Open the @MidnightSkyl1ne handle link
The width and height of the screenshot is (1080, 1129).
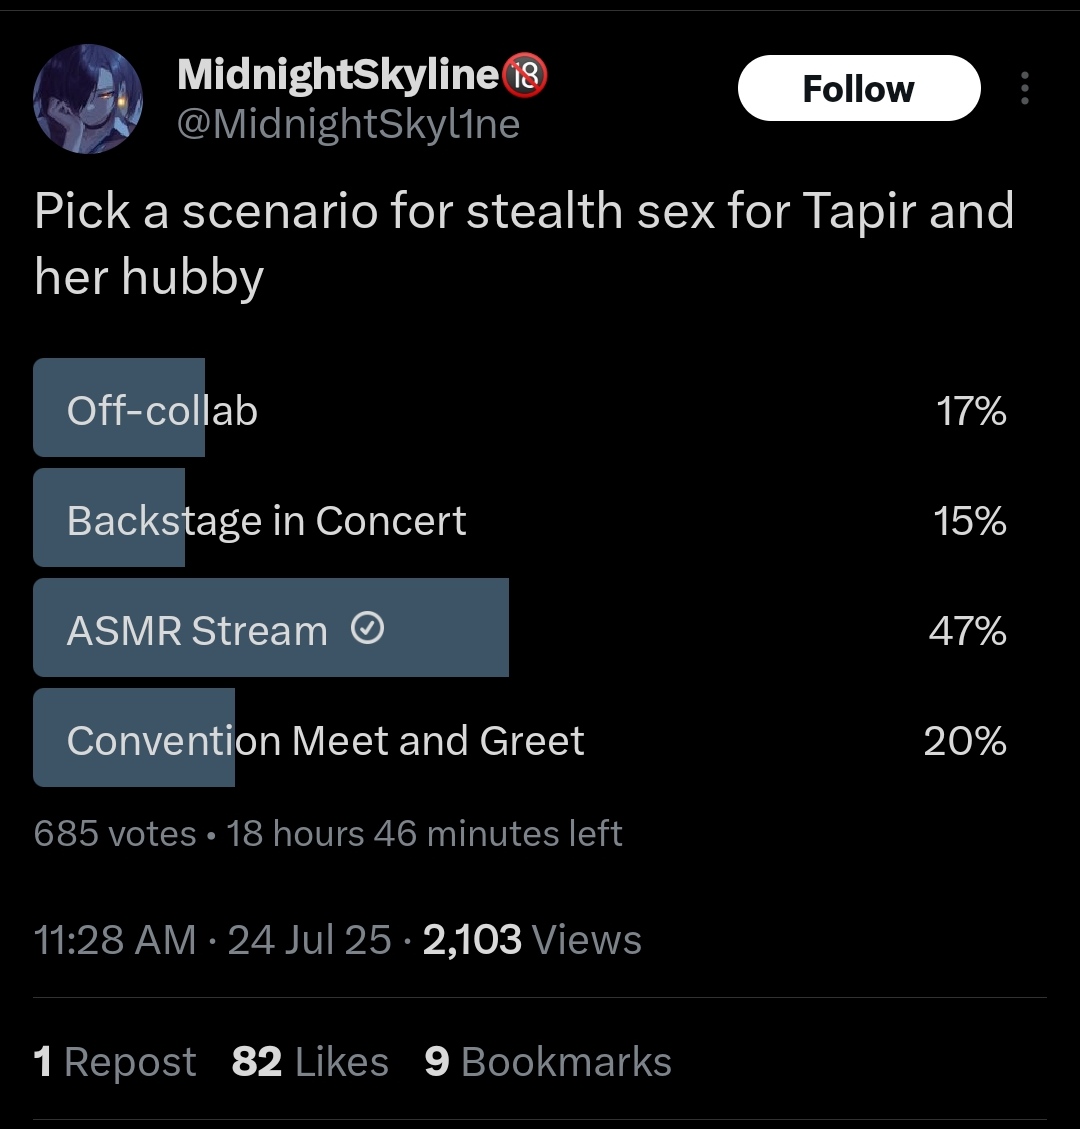(x=348, y=124)
